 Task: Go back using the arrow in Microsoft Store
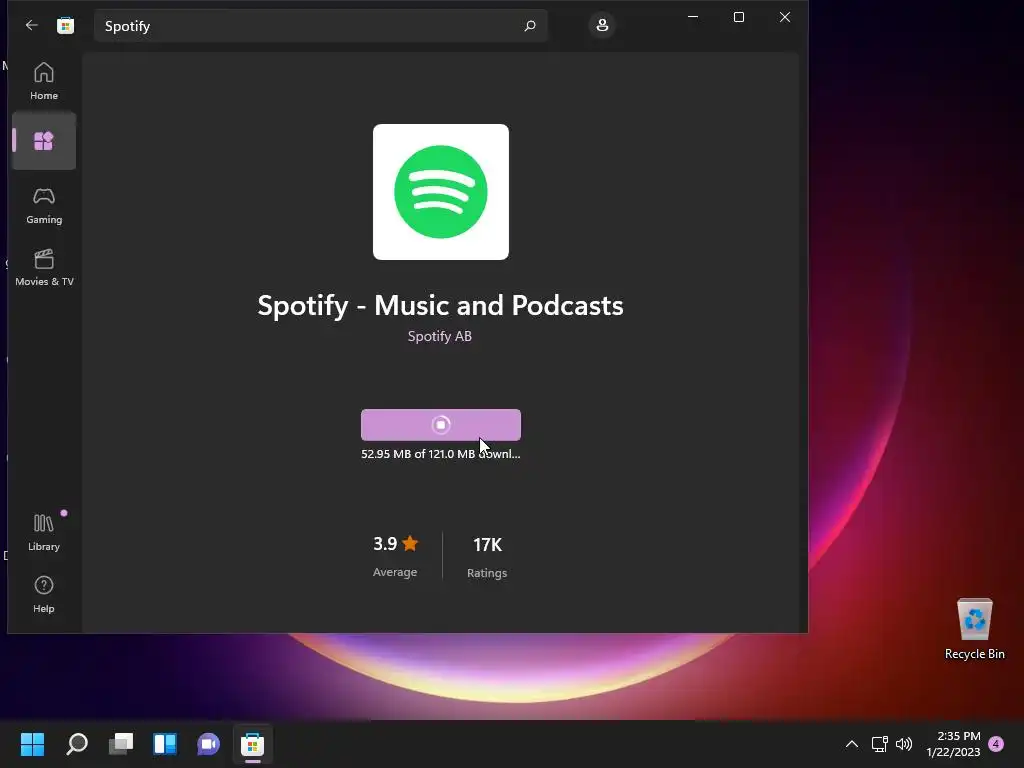click(x=31, y=25)
